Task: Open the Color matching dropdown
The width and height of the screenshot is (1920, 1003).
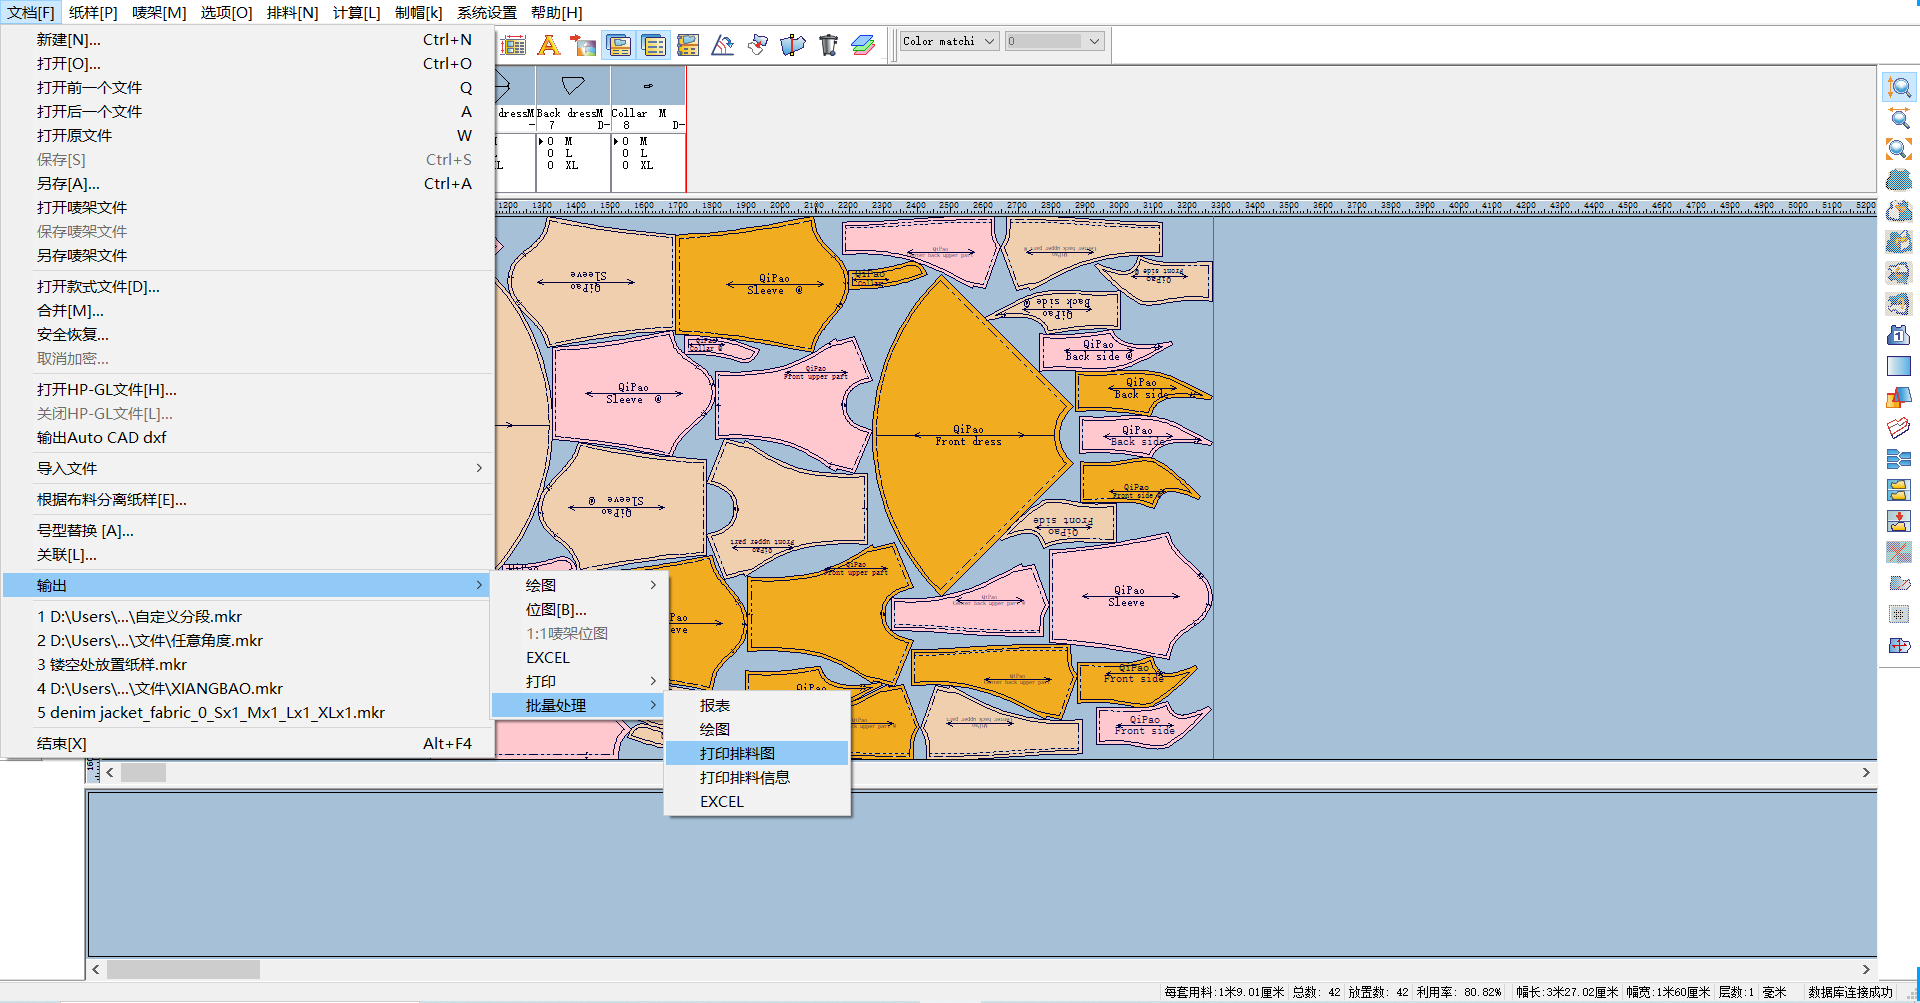Action: 948,41
